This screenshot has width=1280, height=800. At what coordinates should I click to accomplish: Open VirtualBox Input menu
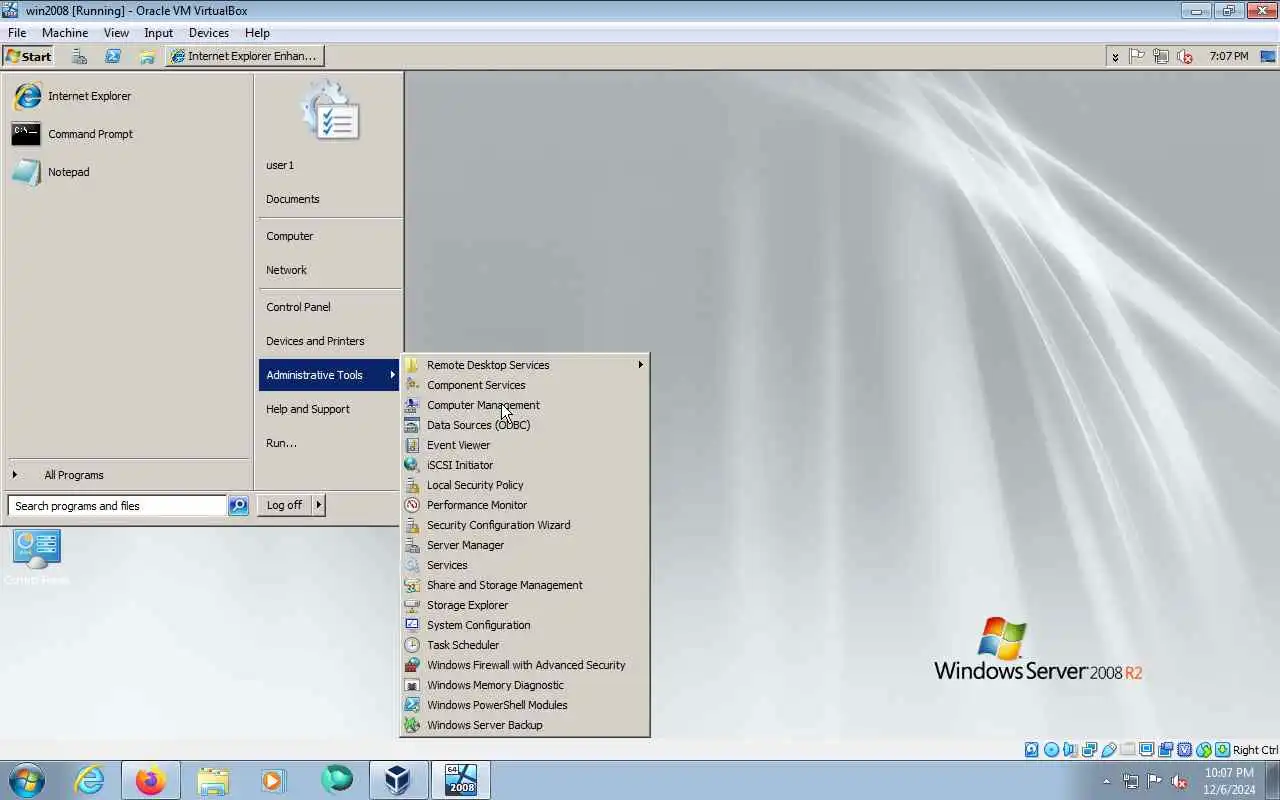[159, 33]
